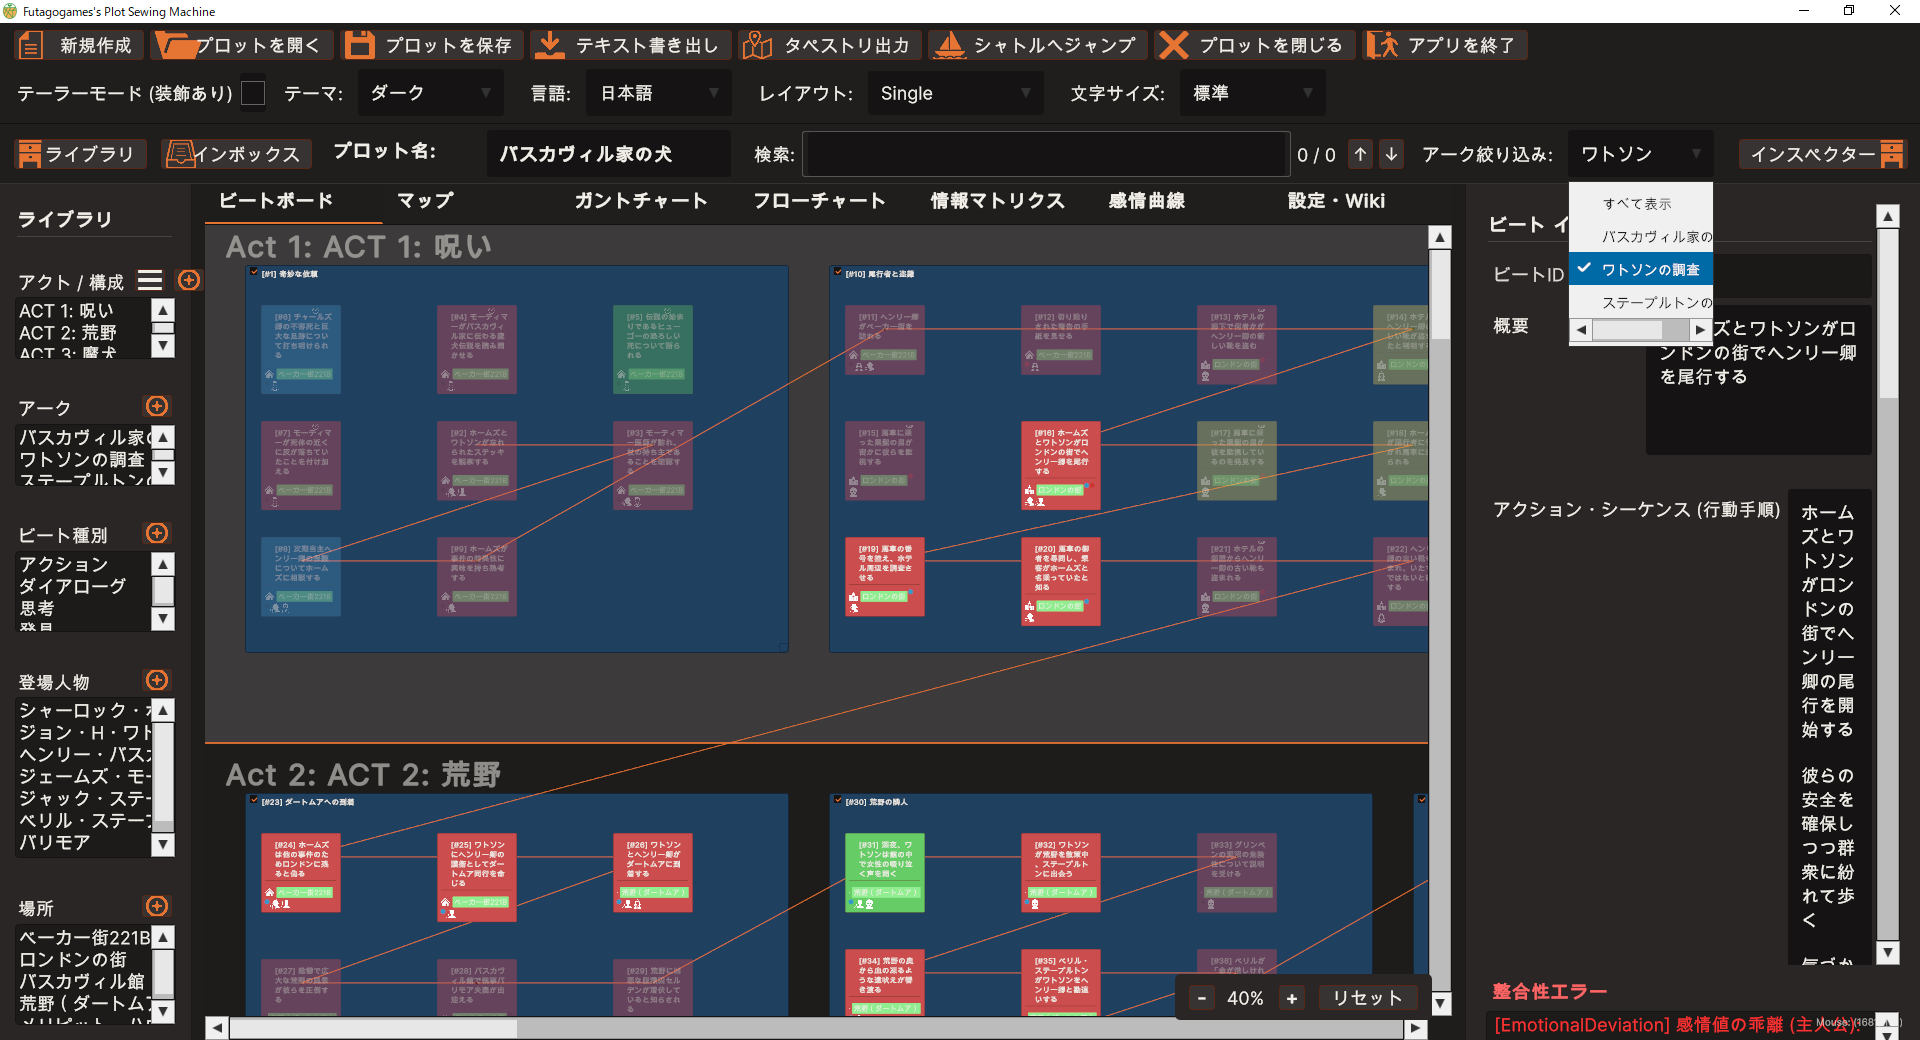This screenshot has width=1920, height=1040.
Task: Add a character with the 登場人物 plus icon
Action: pos(157,680)
